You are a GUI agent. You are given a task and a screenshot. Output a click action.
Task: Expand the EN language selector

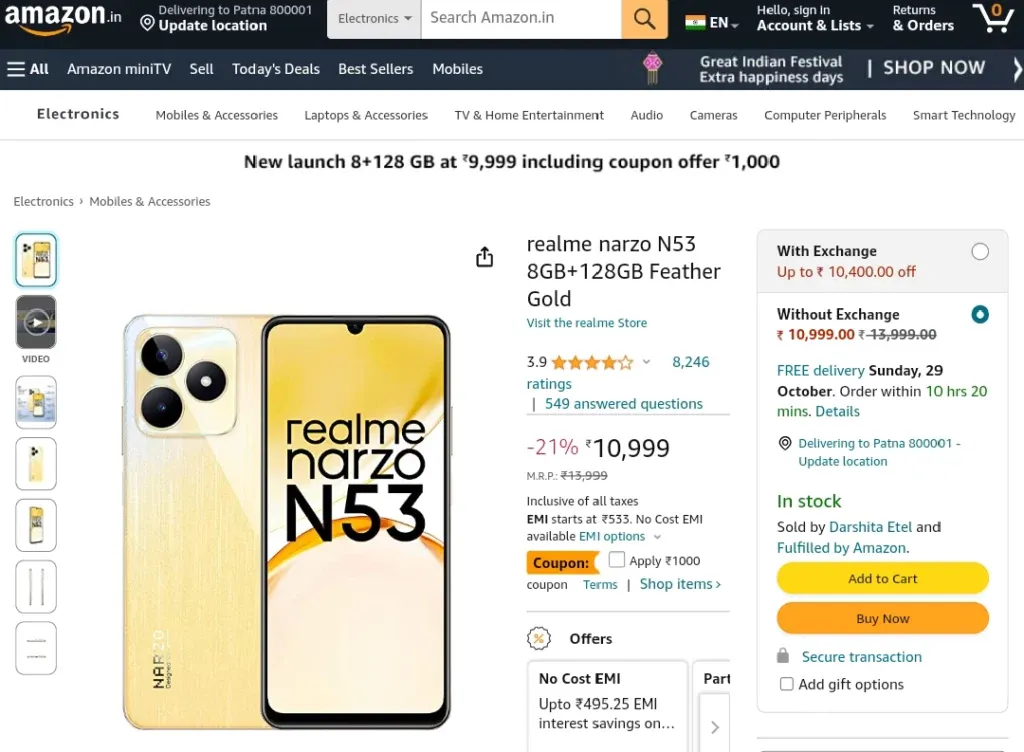pyautogui.click(x=712, y=23)
